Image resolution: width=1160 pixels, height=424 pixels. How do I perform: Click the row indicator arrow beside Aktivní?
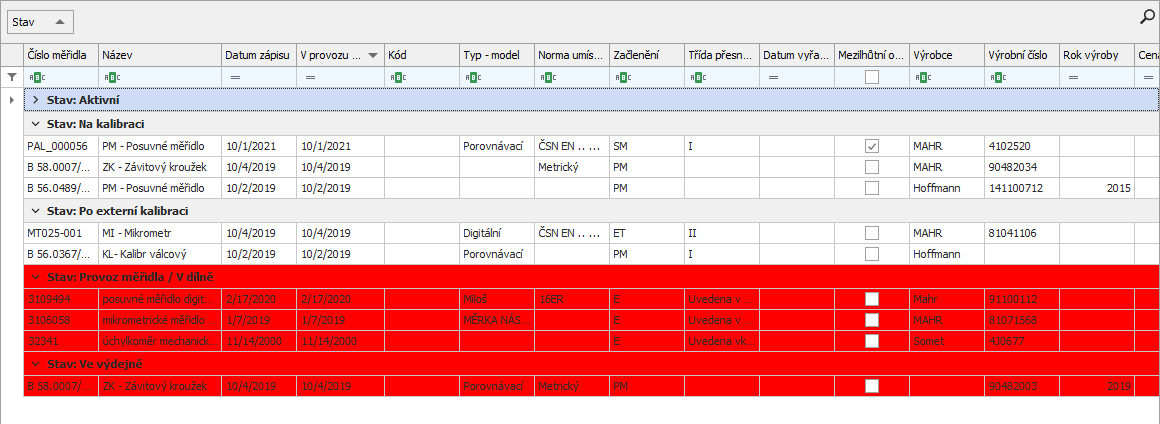pos(12,99)
